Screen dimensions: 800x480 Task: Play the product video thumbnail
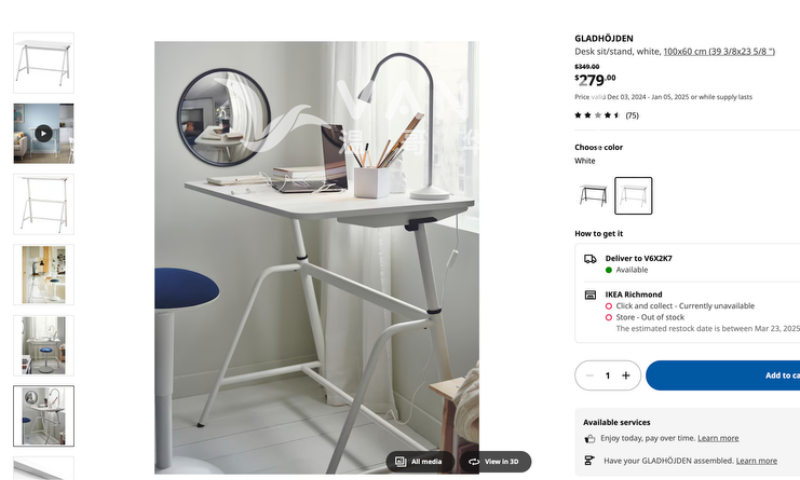pyautogui.click(x=43, y=134)
